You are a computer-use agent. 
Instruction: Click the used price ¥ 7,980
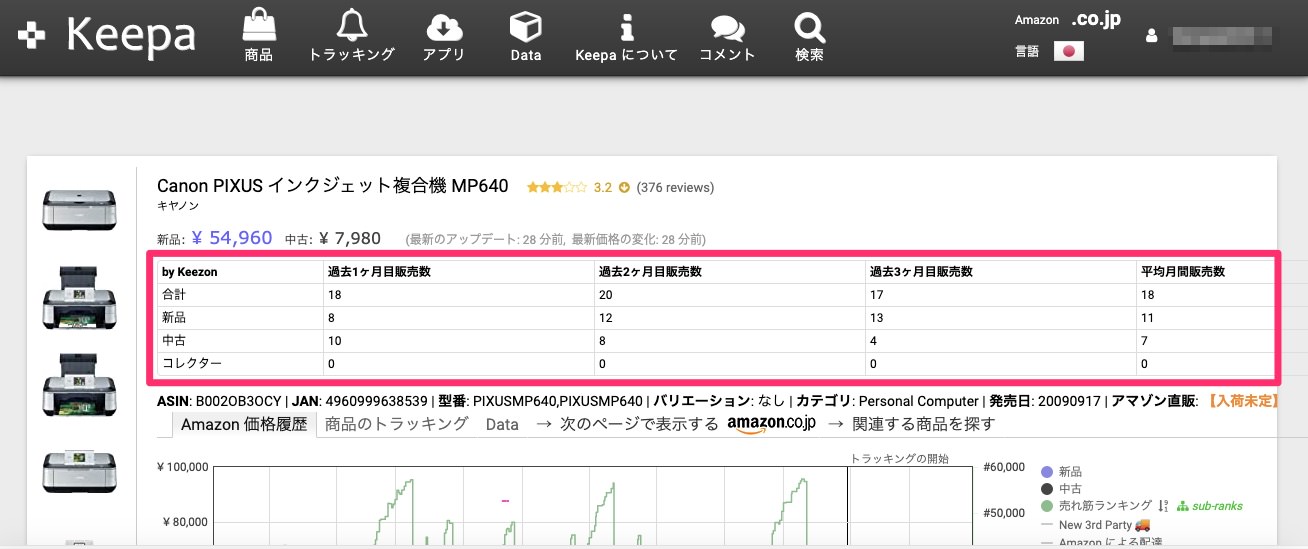coord(350,238)
